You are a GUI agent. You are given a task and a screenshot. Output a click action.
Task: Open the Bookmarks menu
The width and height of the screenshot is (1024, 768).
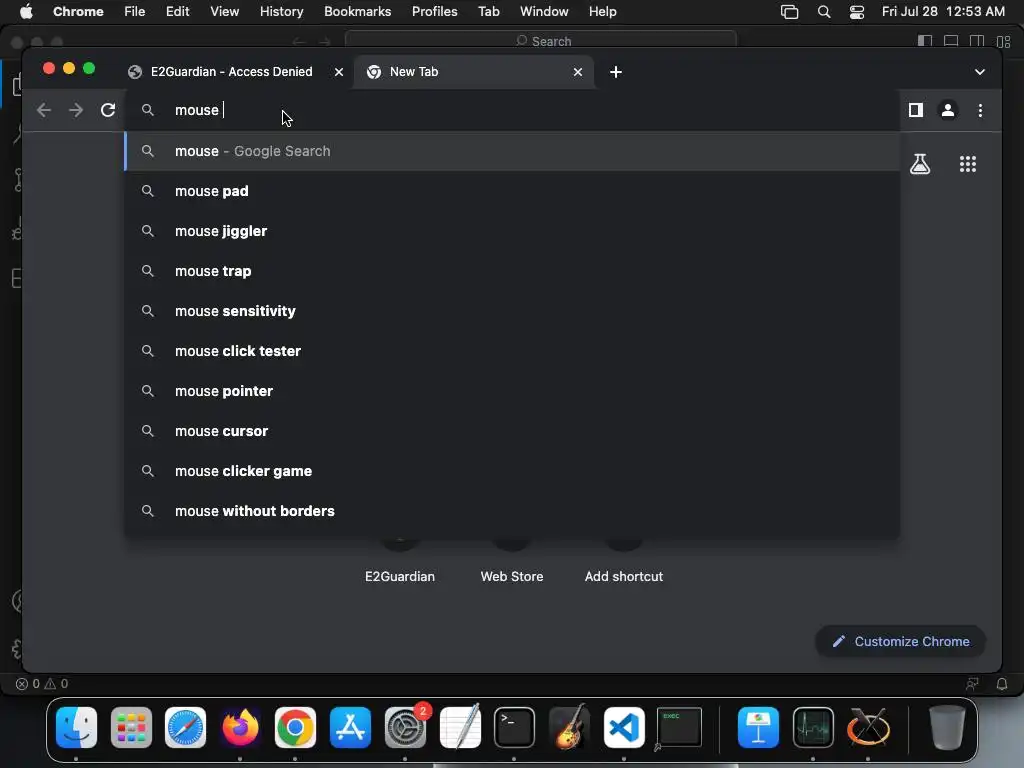[357, 12]
